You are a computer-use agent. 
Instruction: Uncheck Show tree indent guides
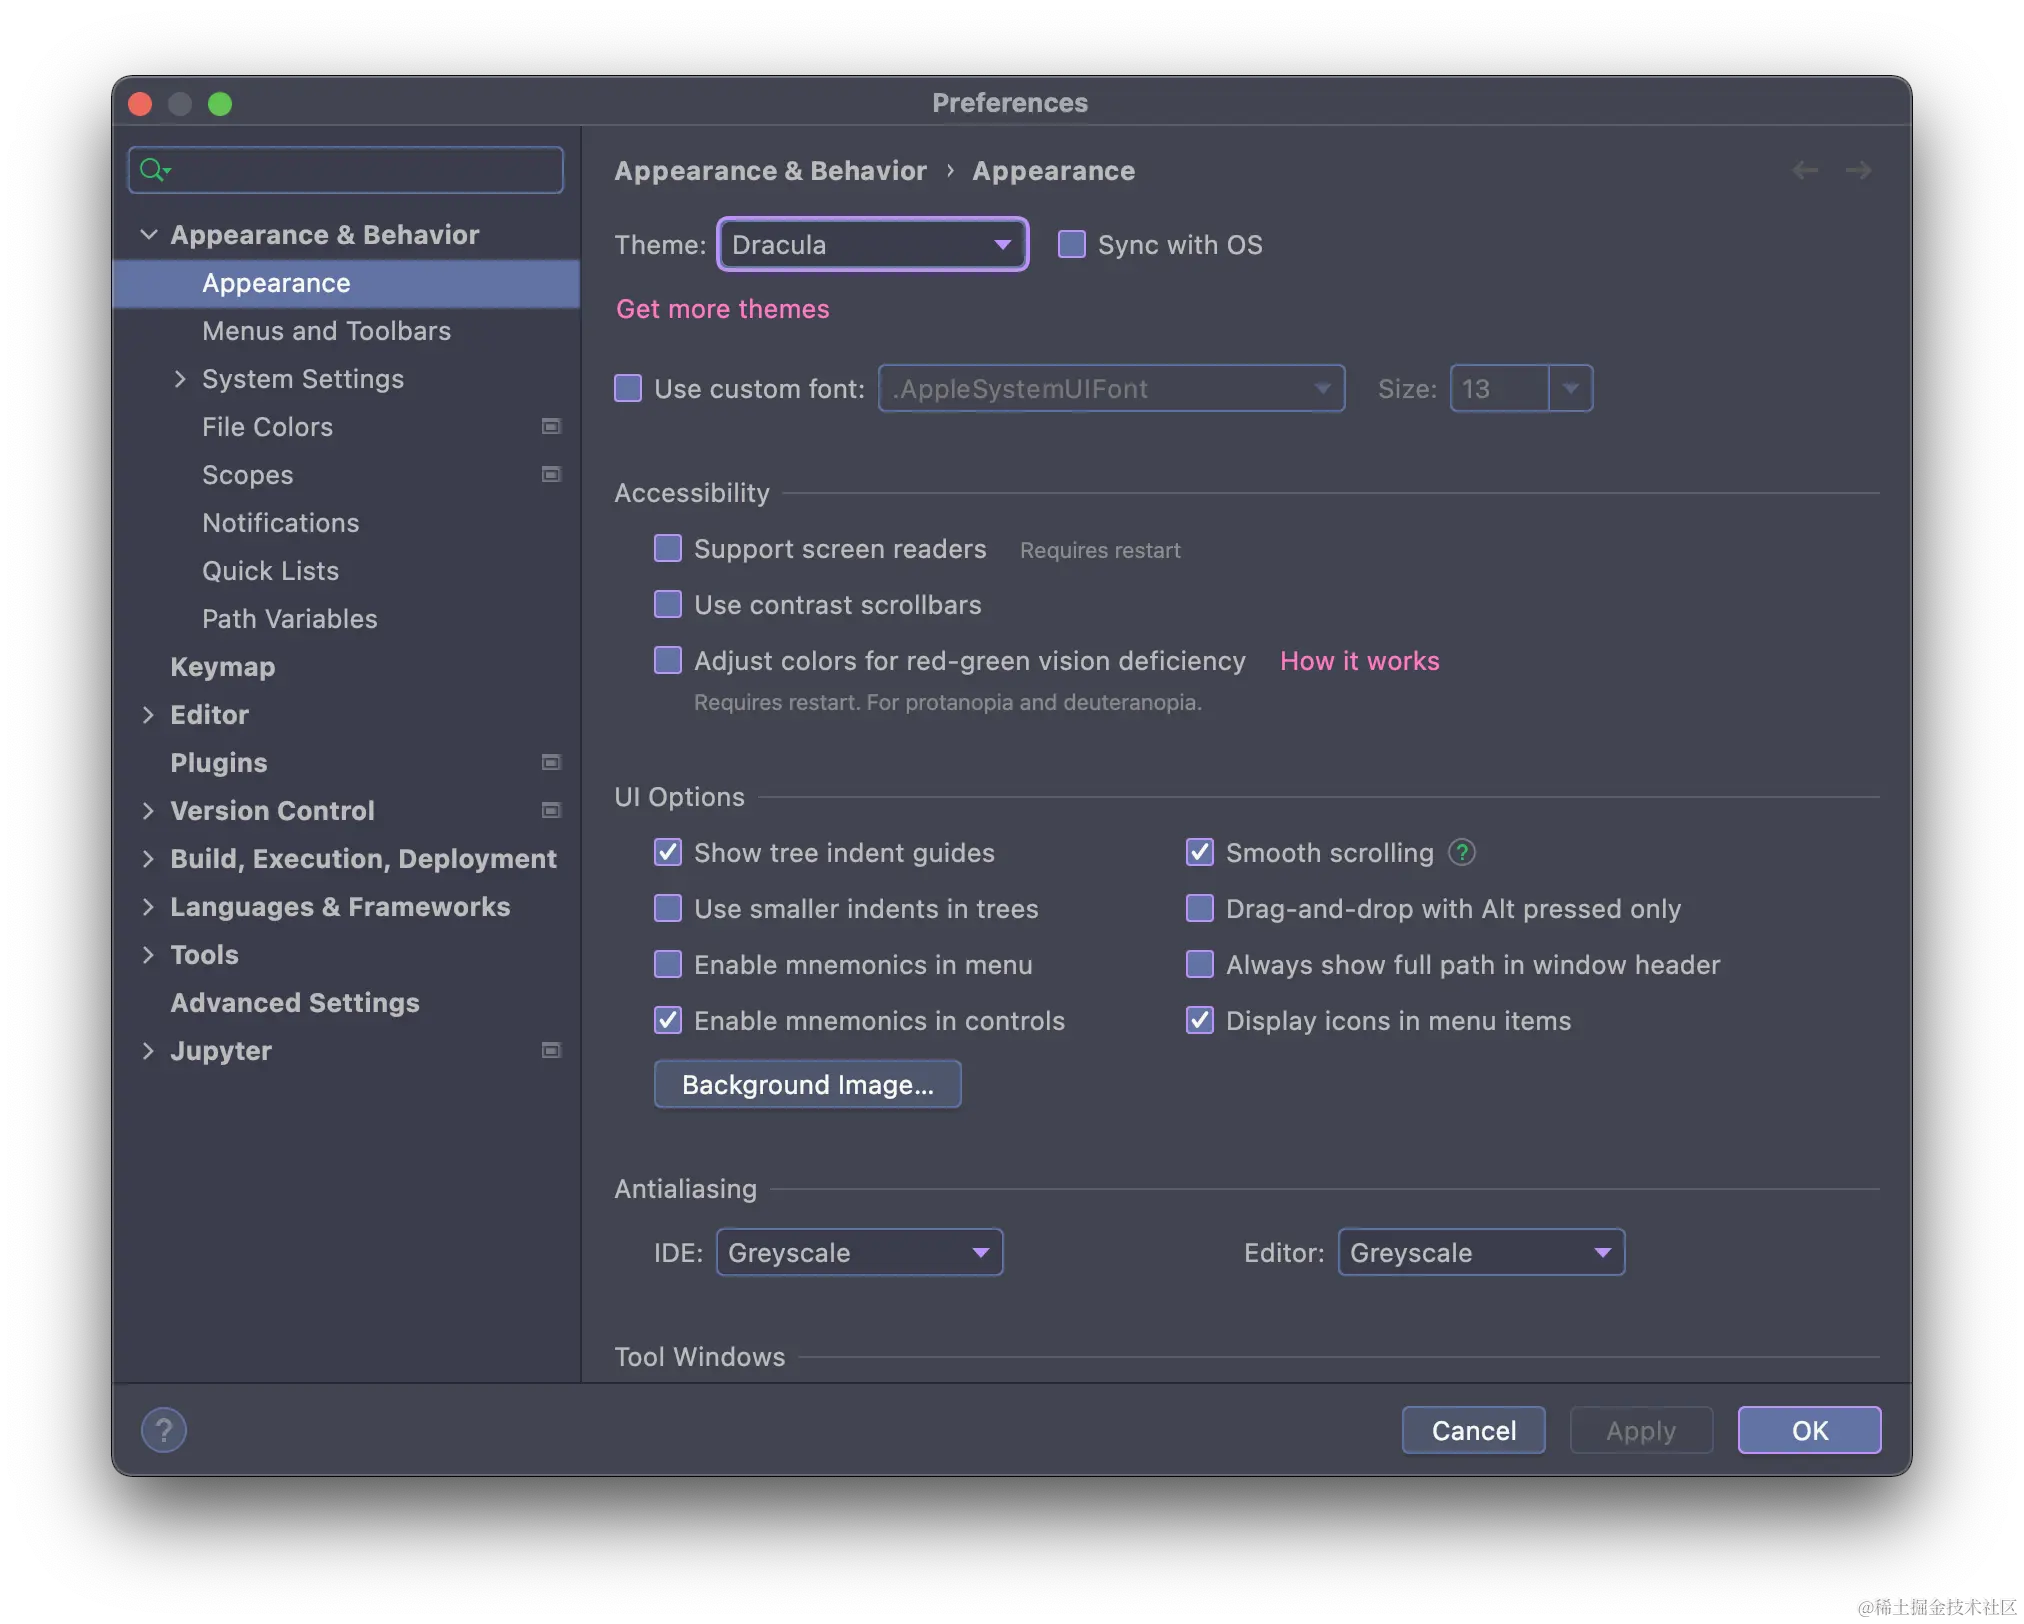point(668,853)
